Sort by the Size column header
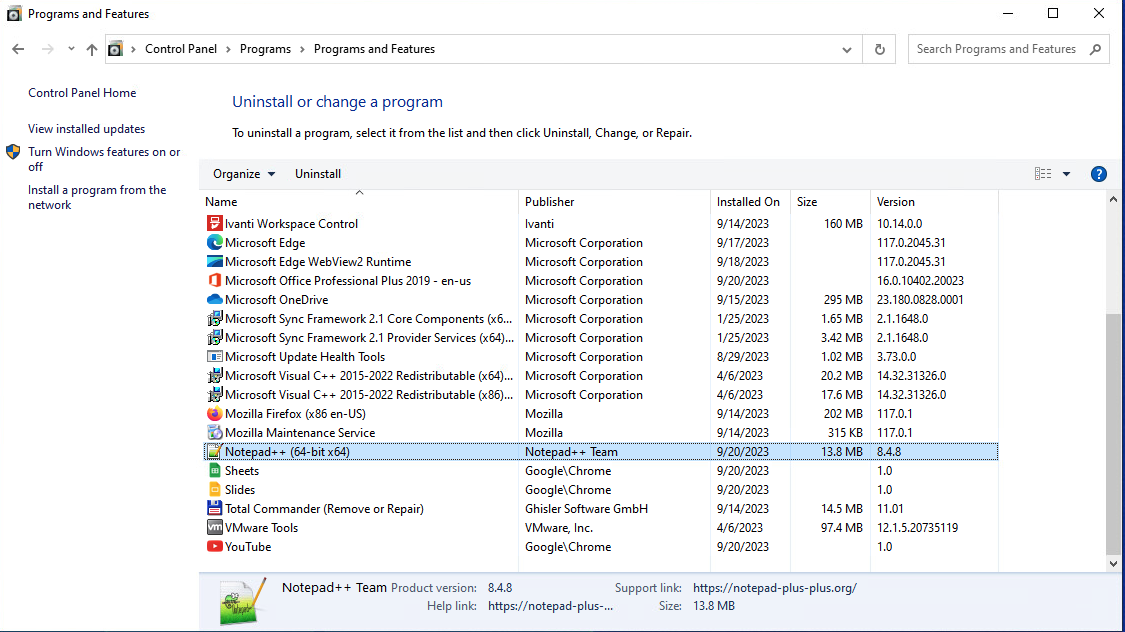The image size is (1125, 632). 830,202
